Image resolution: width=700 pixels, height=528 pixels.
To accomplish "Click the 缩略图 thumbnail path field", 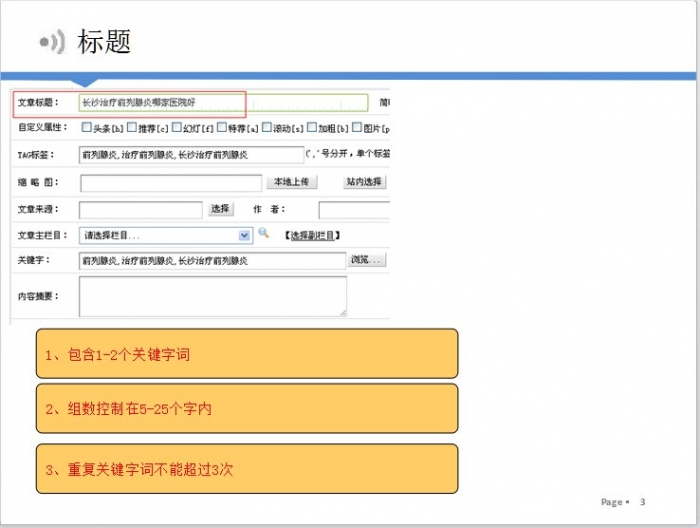I will point(171,183).
